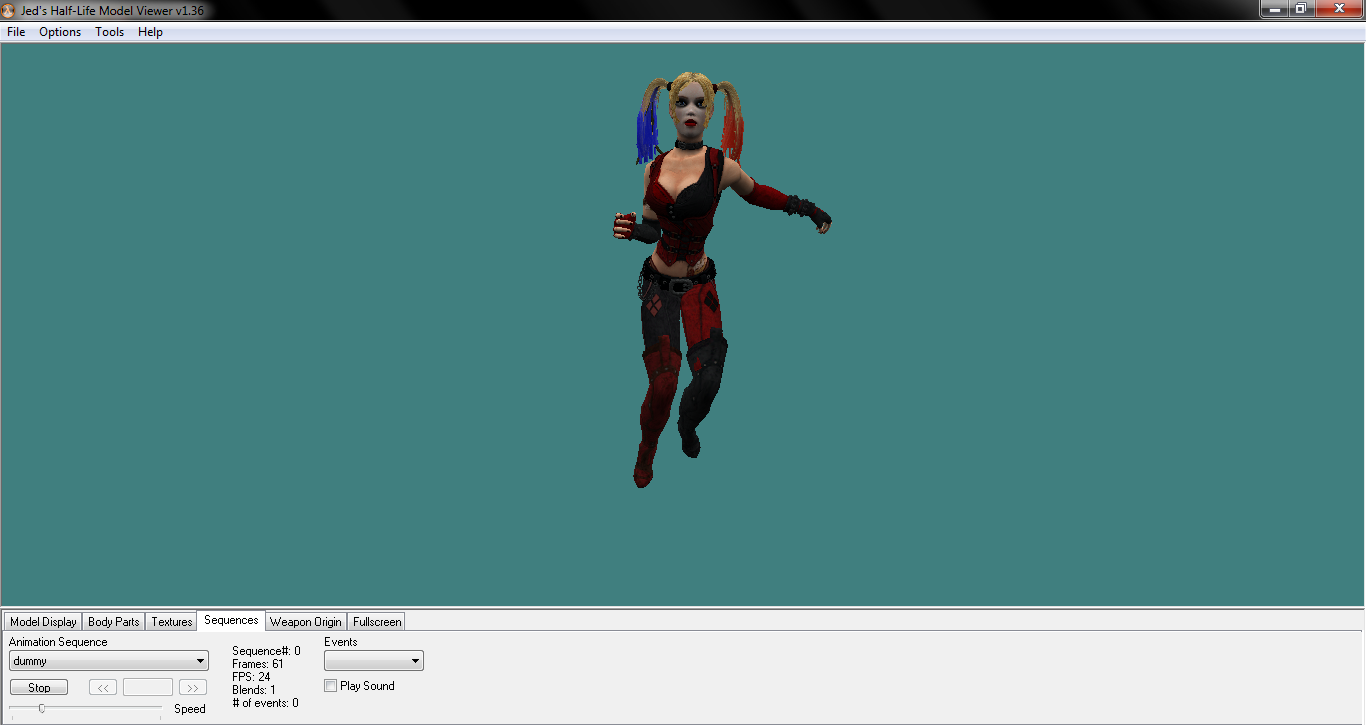Click the frame number input field
The image size is (1366, 725).
click(x=148, y=687)
